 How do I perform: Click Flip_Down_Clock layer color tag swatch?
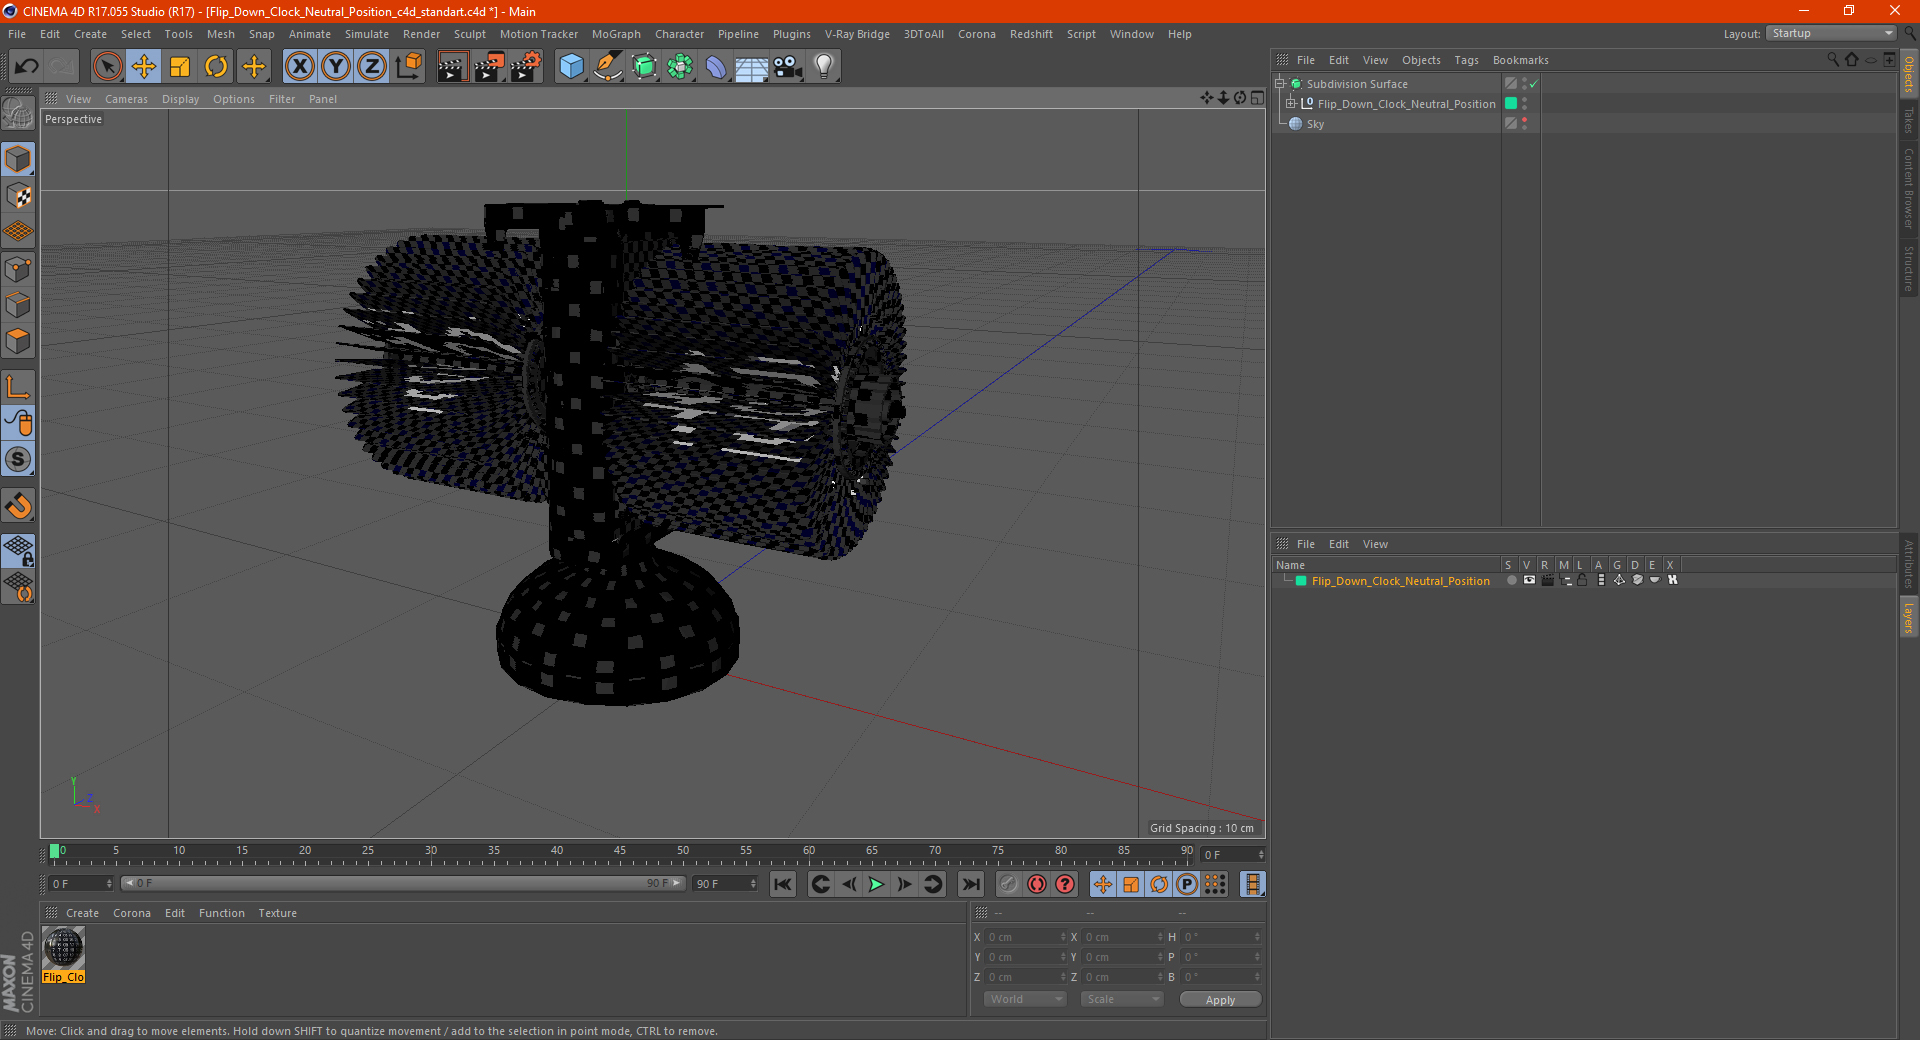tap(1511, 103)
